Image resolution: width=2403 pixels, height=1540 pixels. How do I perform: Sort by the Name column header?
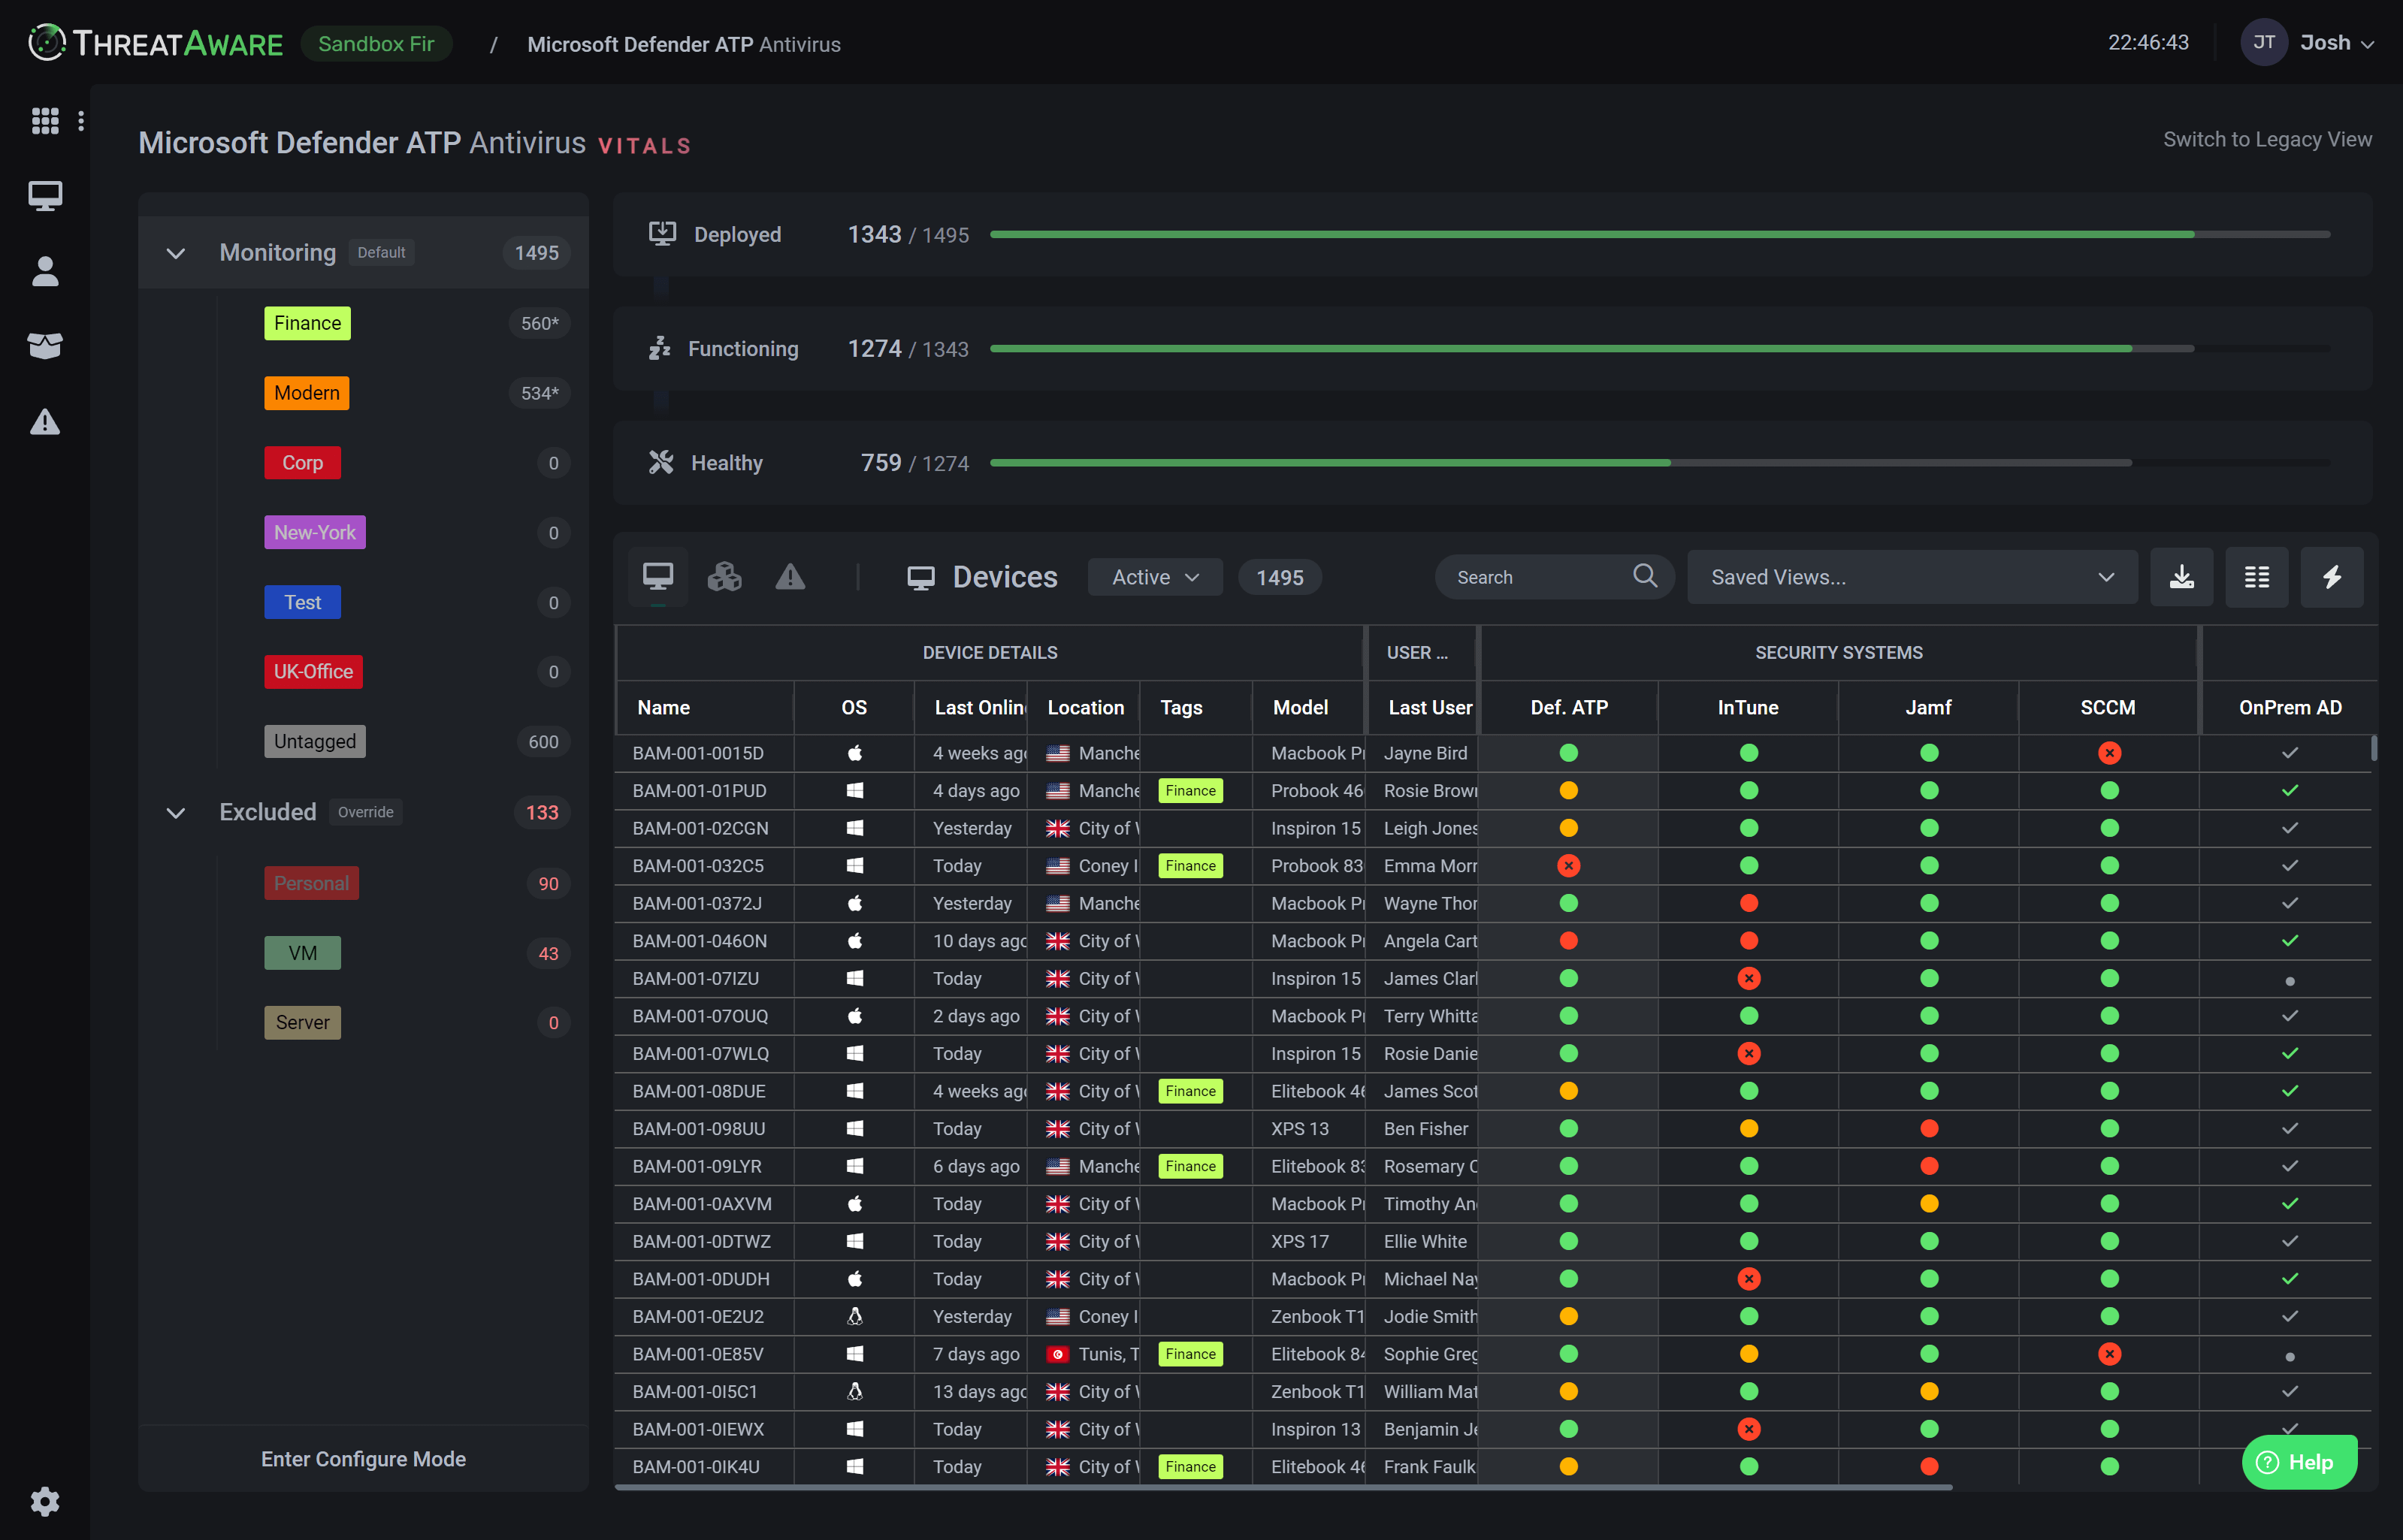pyautogui.click(x=664, y=707)
